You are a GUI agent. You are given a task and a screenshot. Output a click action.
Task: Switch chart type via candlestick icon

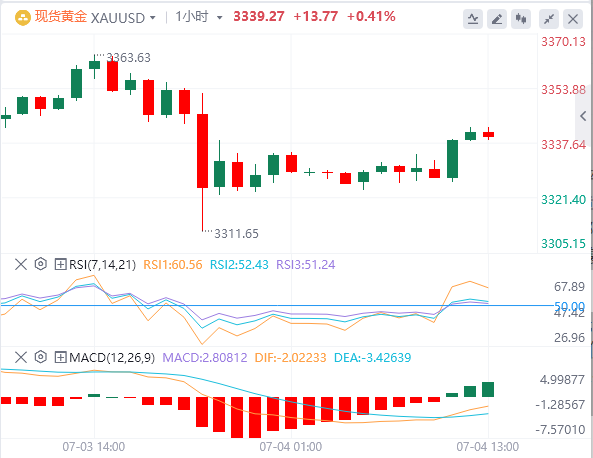tap(521, 19)
